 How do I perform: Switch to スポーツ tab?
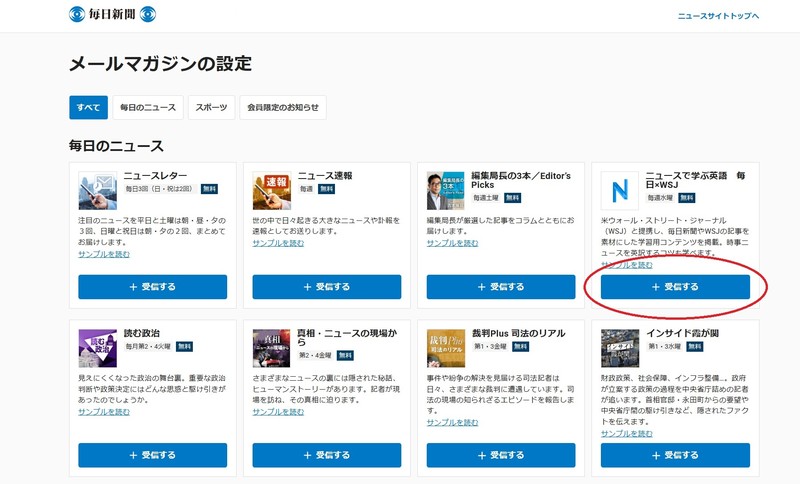tap(211, 107)
